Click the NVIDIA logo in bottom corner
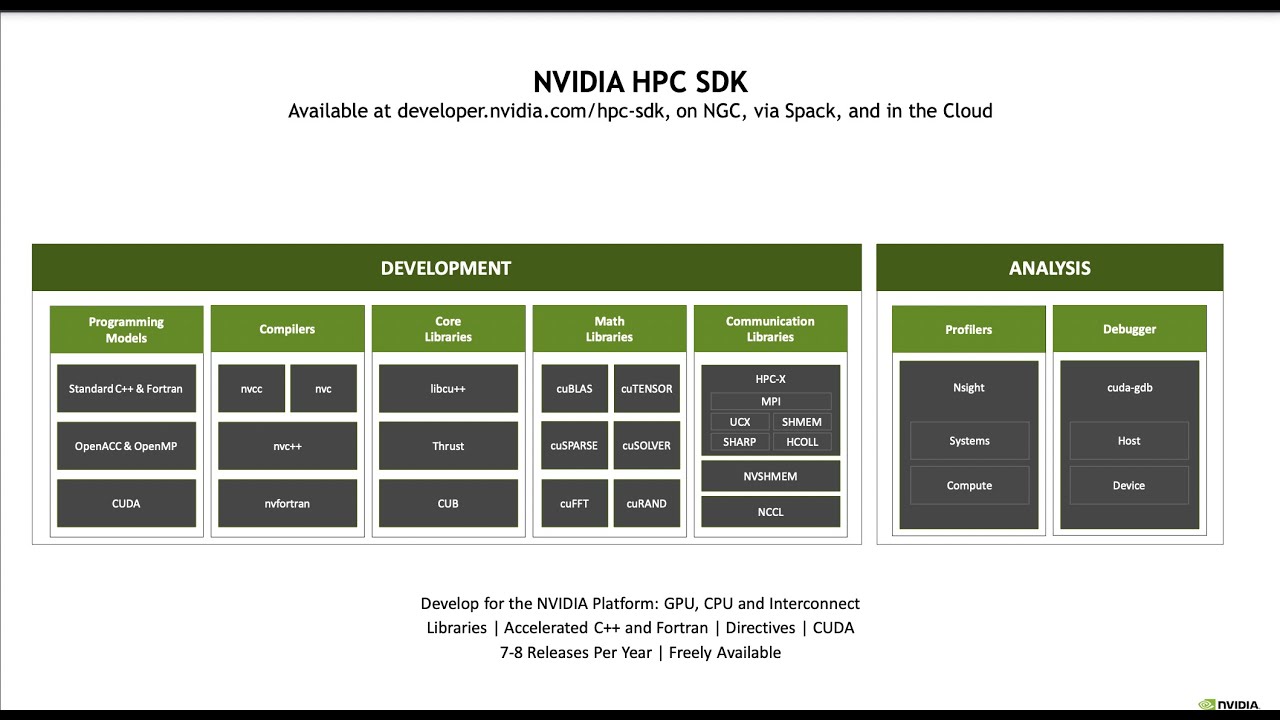1280x720 pixels. click(1228, 705)
